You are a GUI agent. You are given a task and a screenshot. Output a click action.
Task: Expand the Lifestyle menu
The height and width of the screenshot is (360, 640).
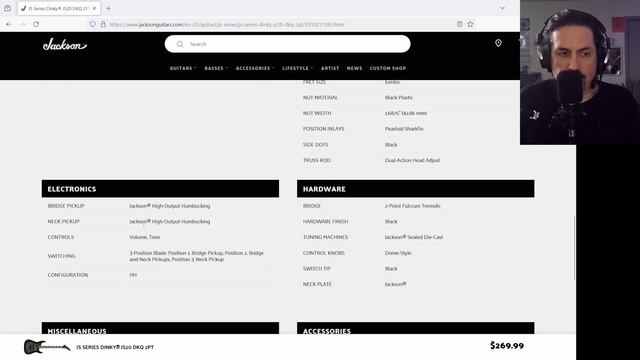(x=297, y=68)
